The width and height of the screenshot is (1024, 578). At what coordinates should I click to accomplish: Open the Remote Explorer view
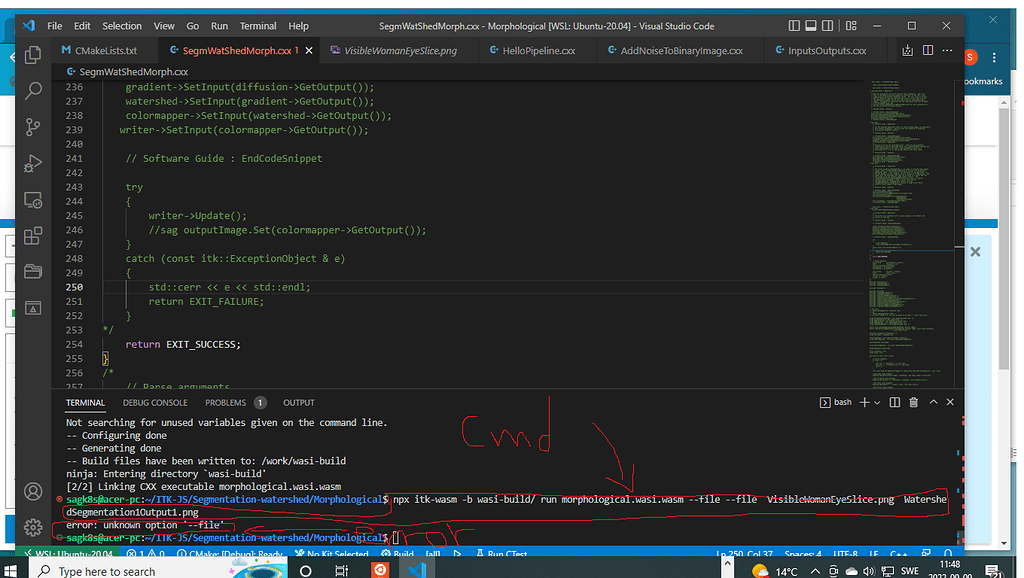[x=33, y=200]
